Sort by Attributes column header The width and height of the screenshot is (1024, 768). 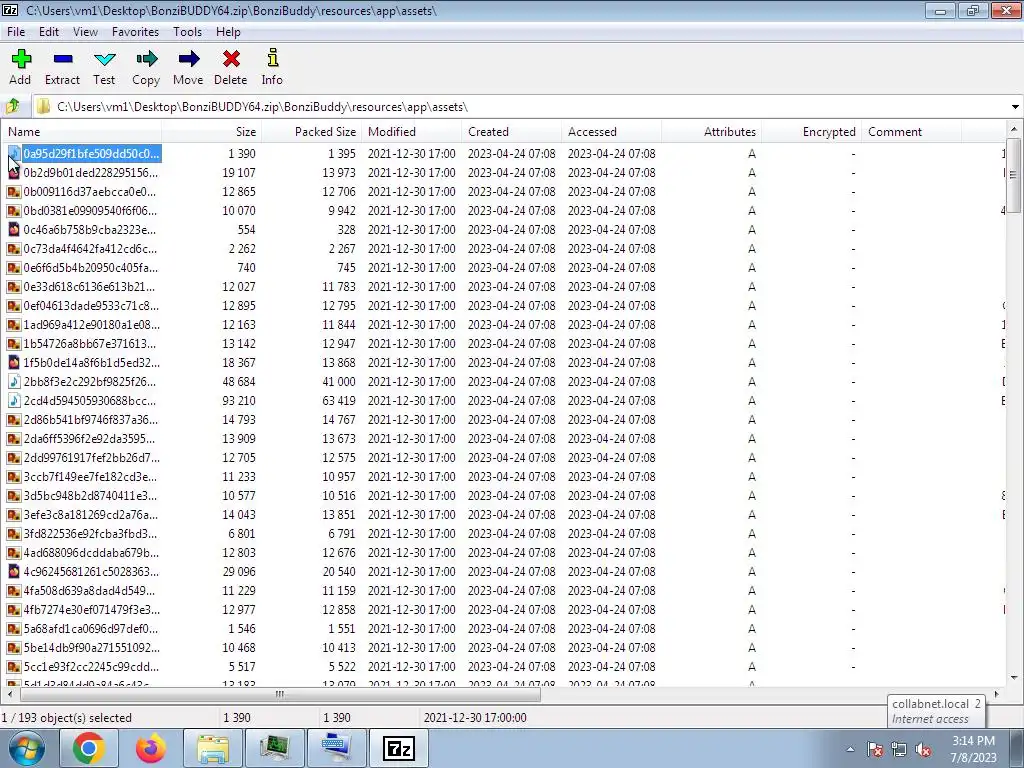tap(711, 131)
